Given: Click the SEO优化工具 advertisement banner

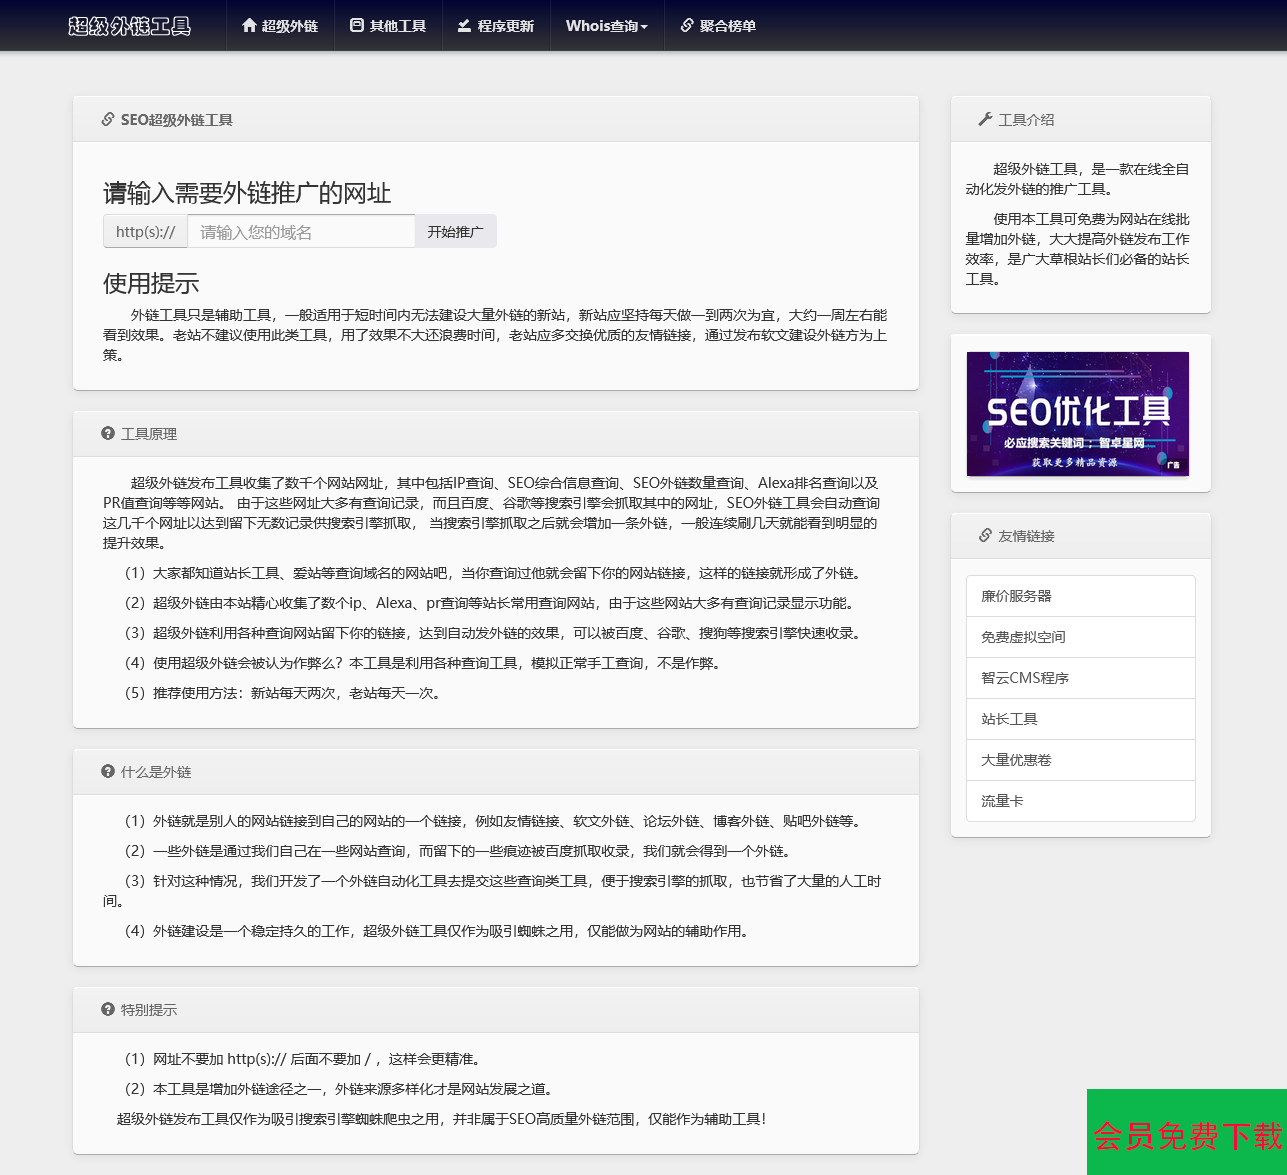Looking at the screenshot, I should (x=1077, y=414).
